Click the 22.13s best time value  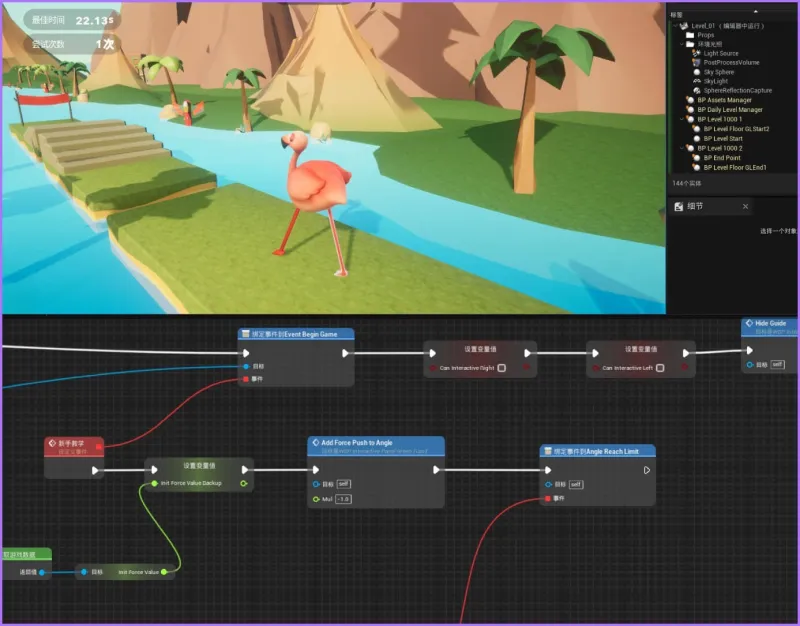[x=94, y=20]
